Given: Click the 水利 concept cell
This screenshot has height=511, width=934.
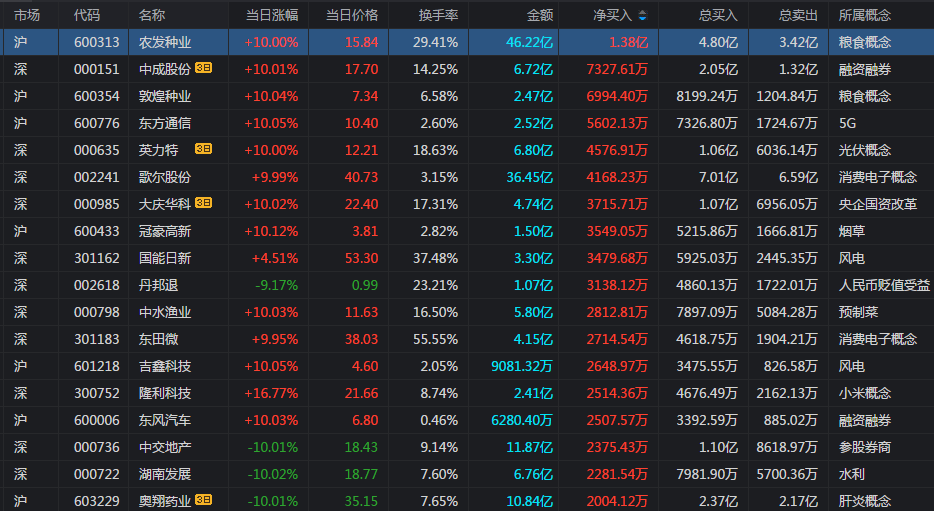Looking at the screenshot, I should click(x=852, y=474).
